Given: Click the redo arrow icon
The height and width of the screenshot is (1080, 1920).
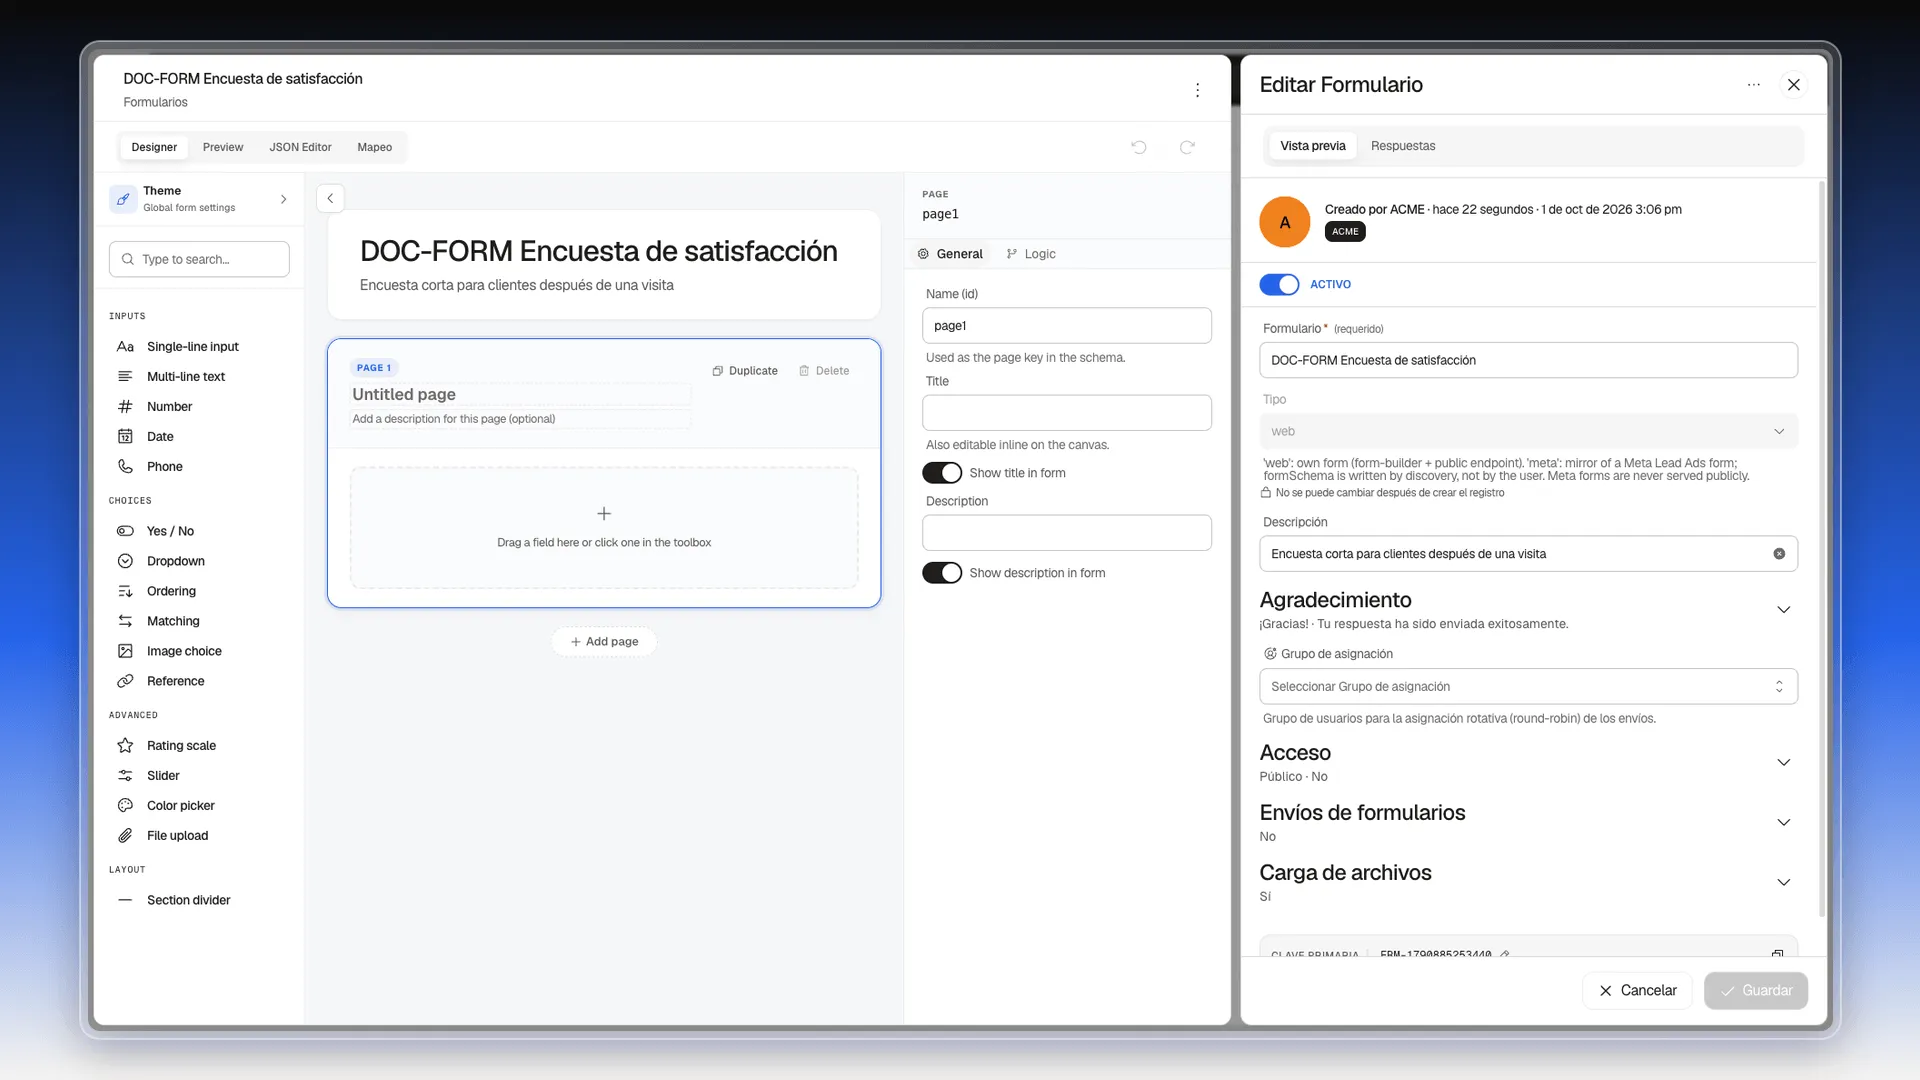Looking at the screenshot, I should [1187, 147].
